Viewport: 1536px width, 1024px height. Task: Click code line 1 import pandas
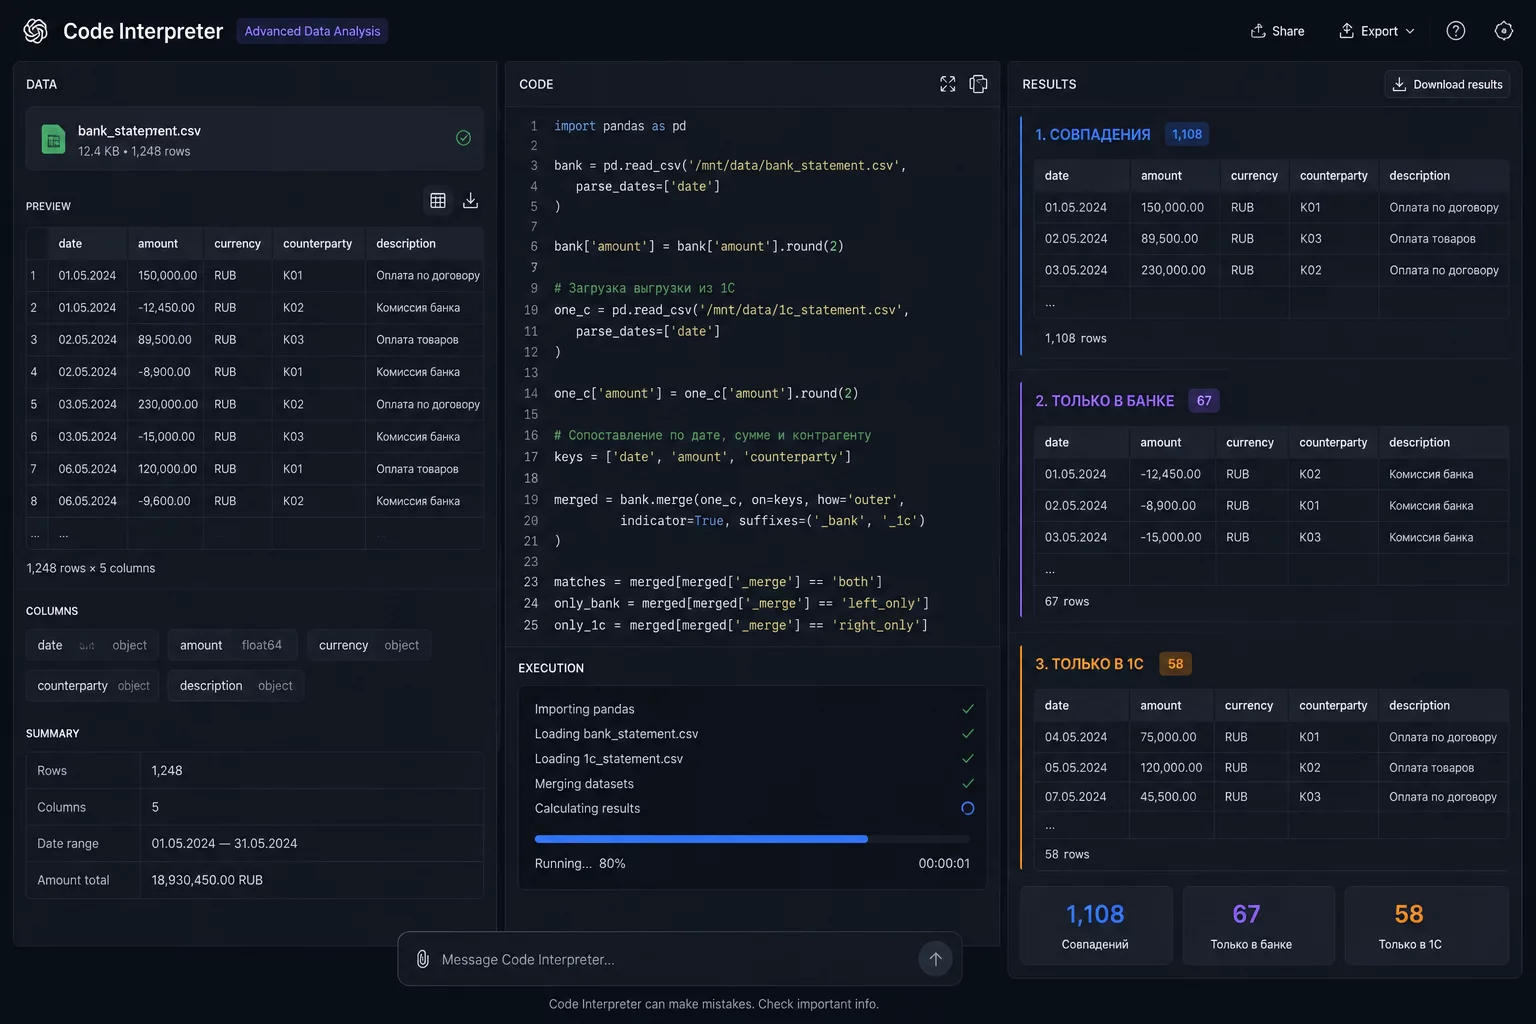pyautogui.click(x=620, y=126)
